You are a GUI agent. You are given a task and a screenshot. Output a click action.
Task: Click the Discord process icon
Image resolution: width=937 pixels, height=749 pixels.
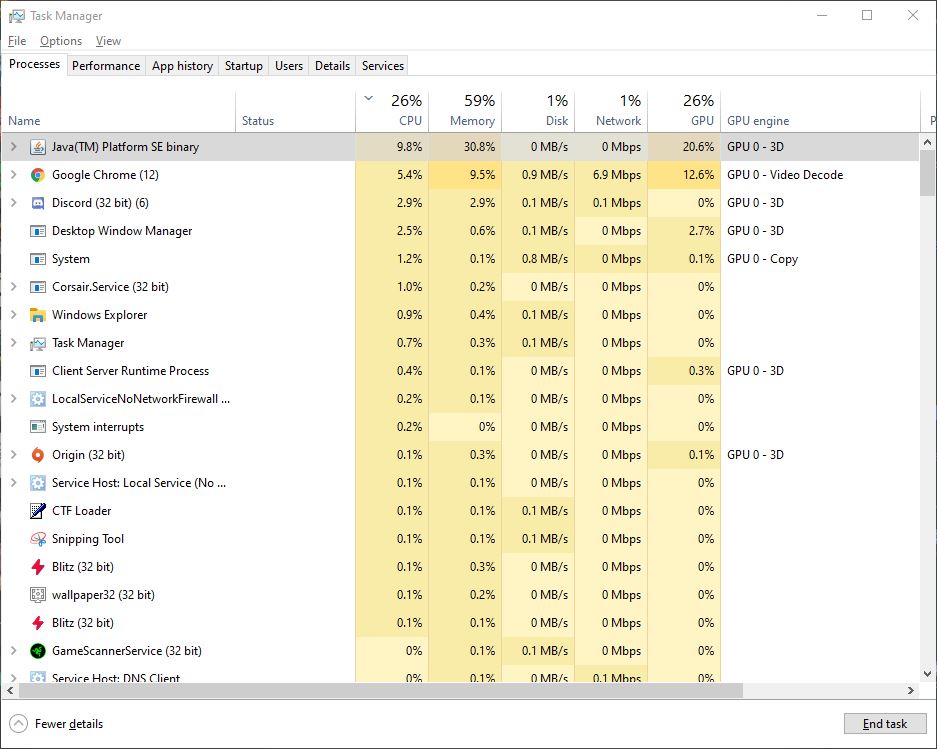[38, 203]
